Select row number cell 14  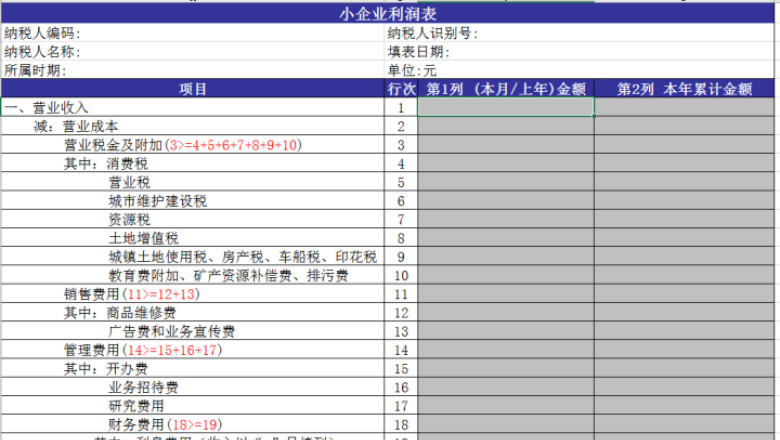401,350
